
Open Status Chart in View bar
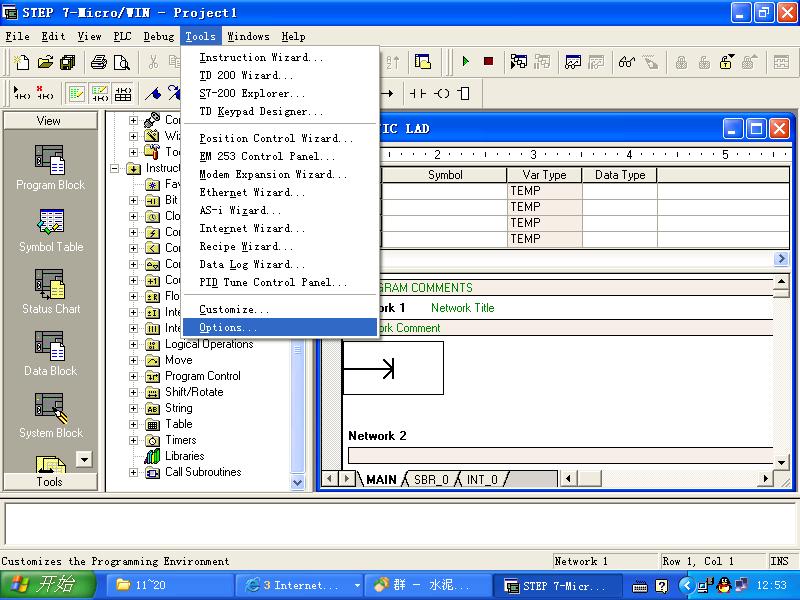pyautogui.click(x=50, y=292)
